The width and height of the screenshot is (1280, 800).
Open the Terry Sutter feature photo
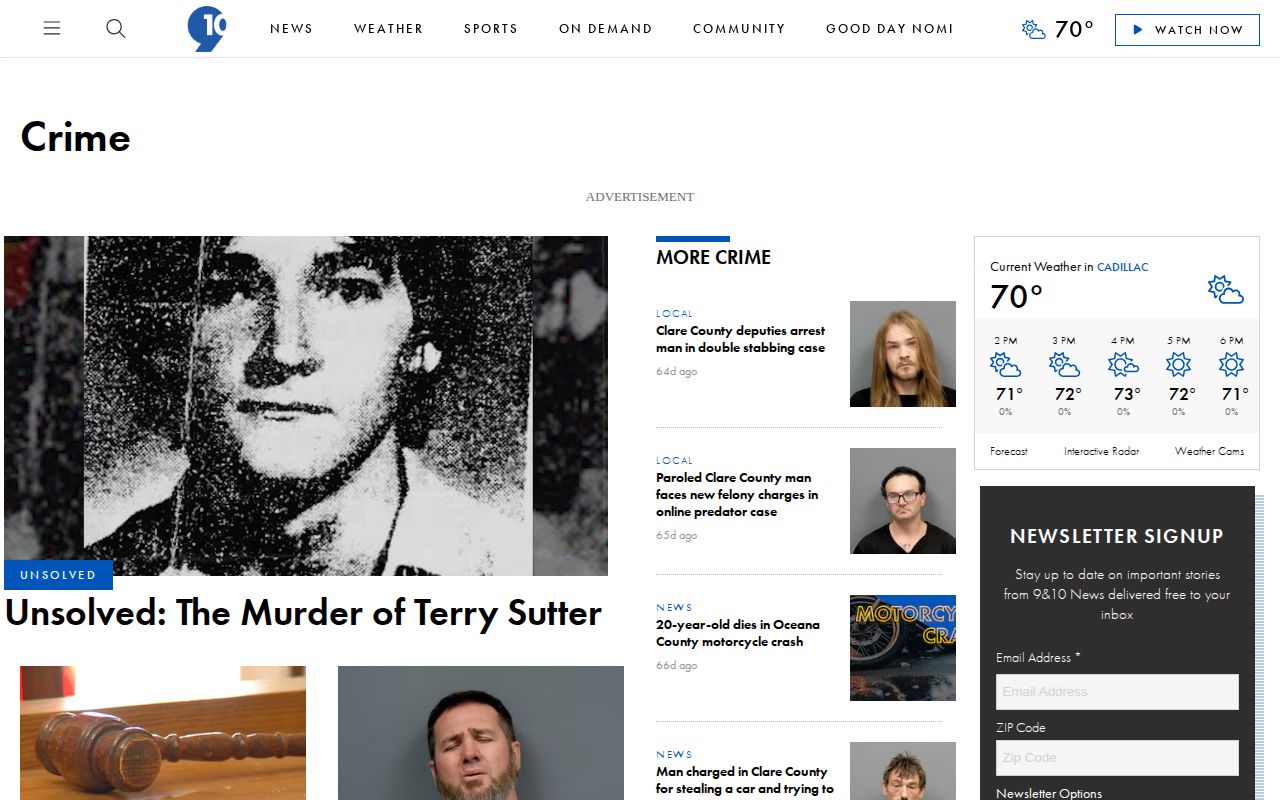tap(306, 406)
